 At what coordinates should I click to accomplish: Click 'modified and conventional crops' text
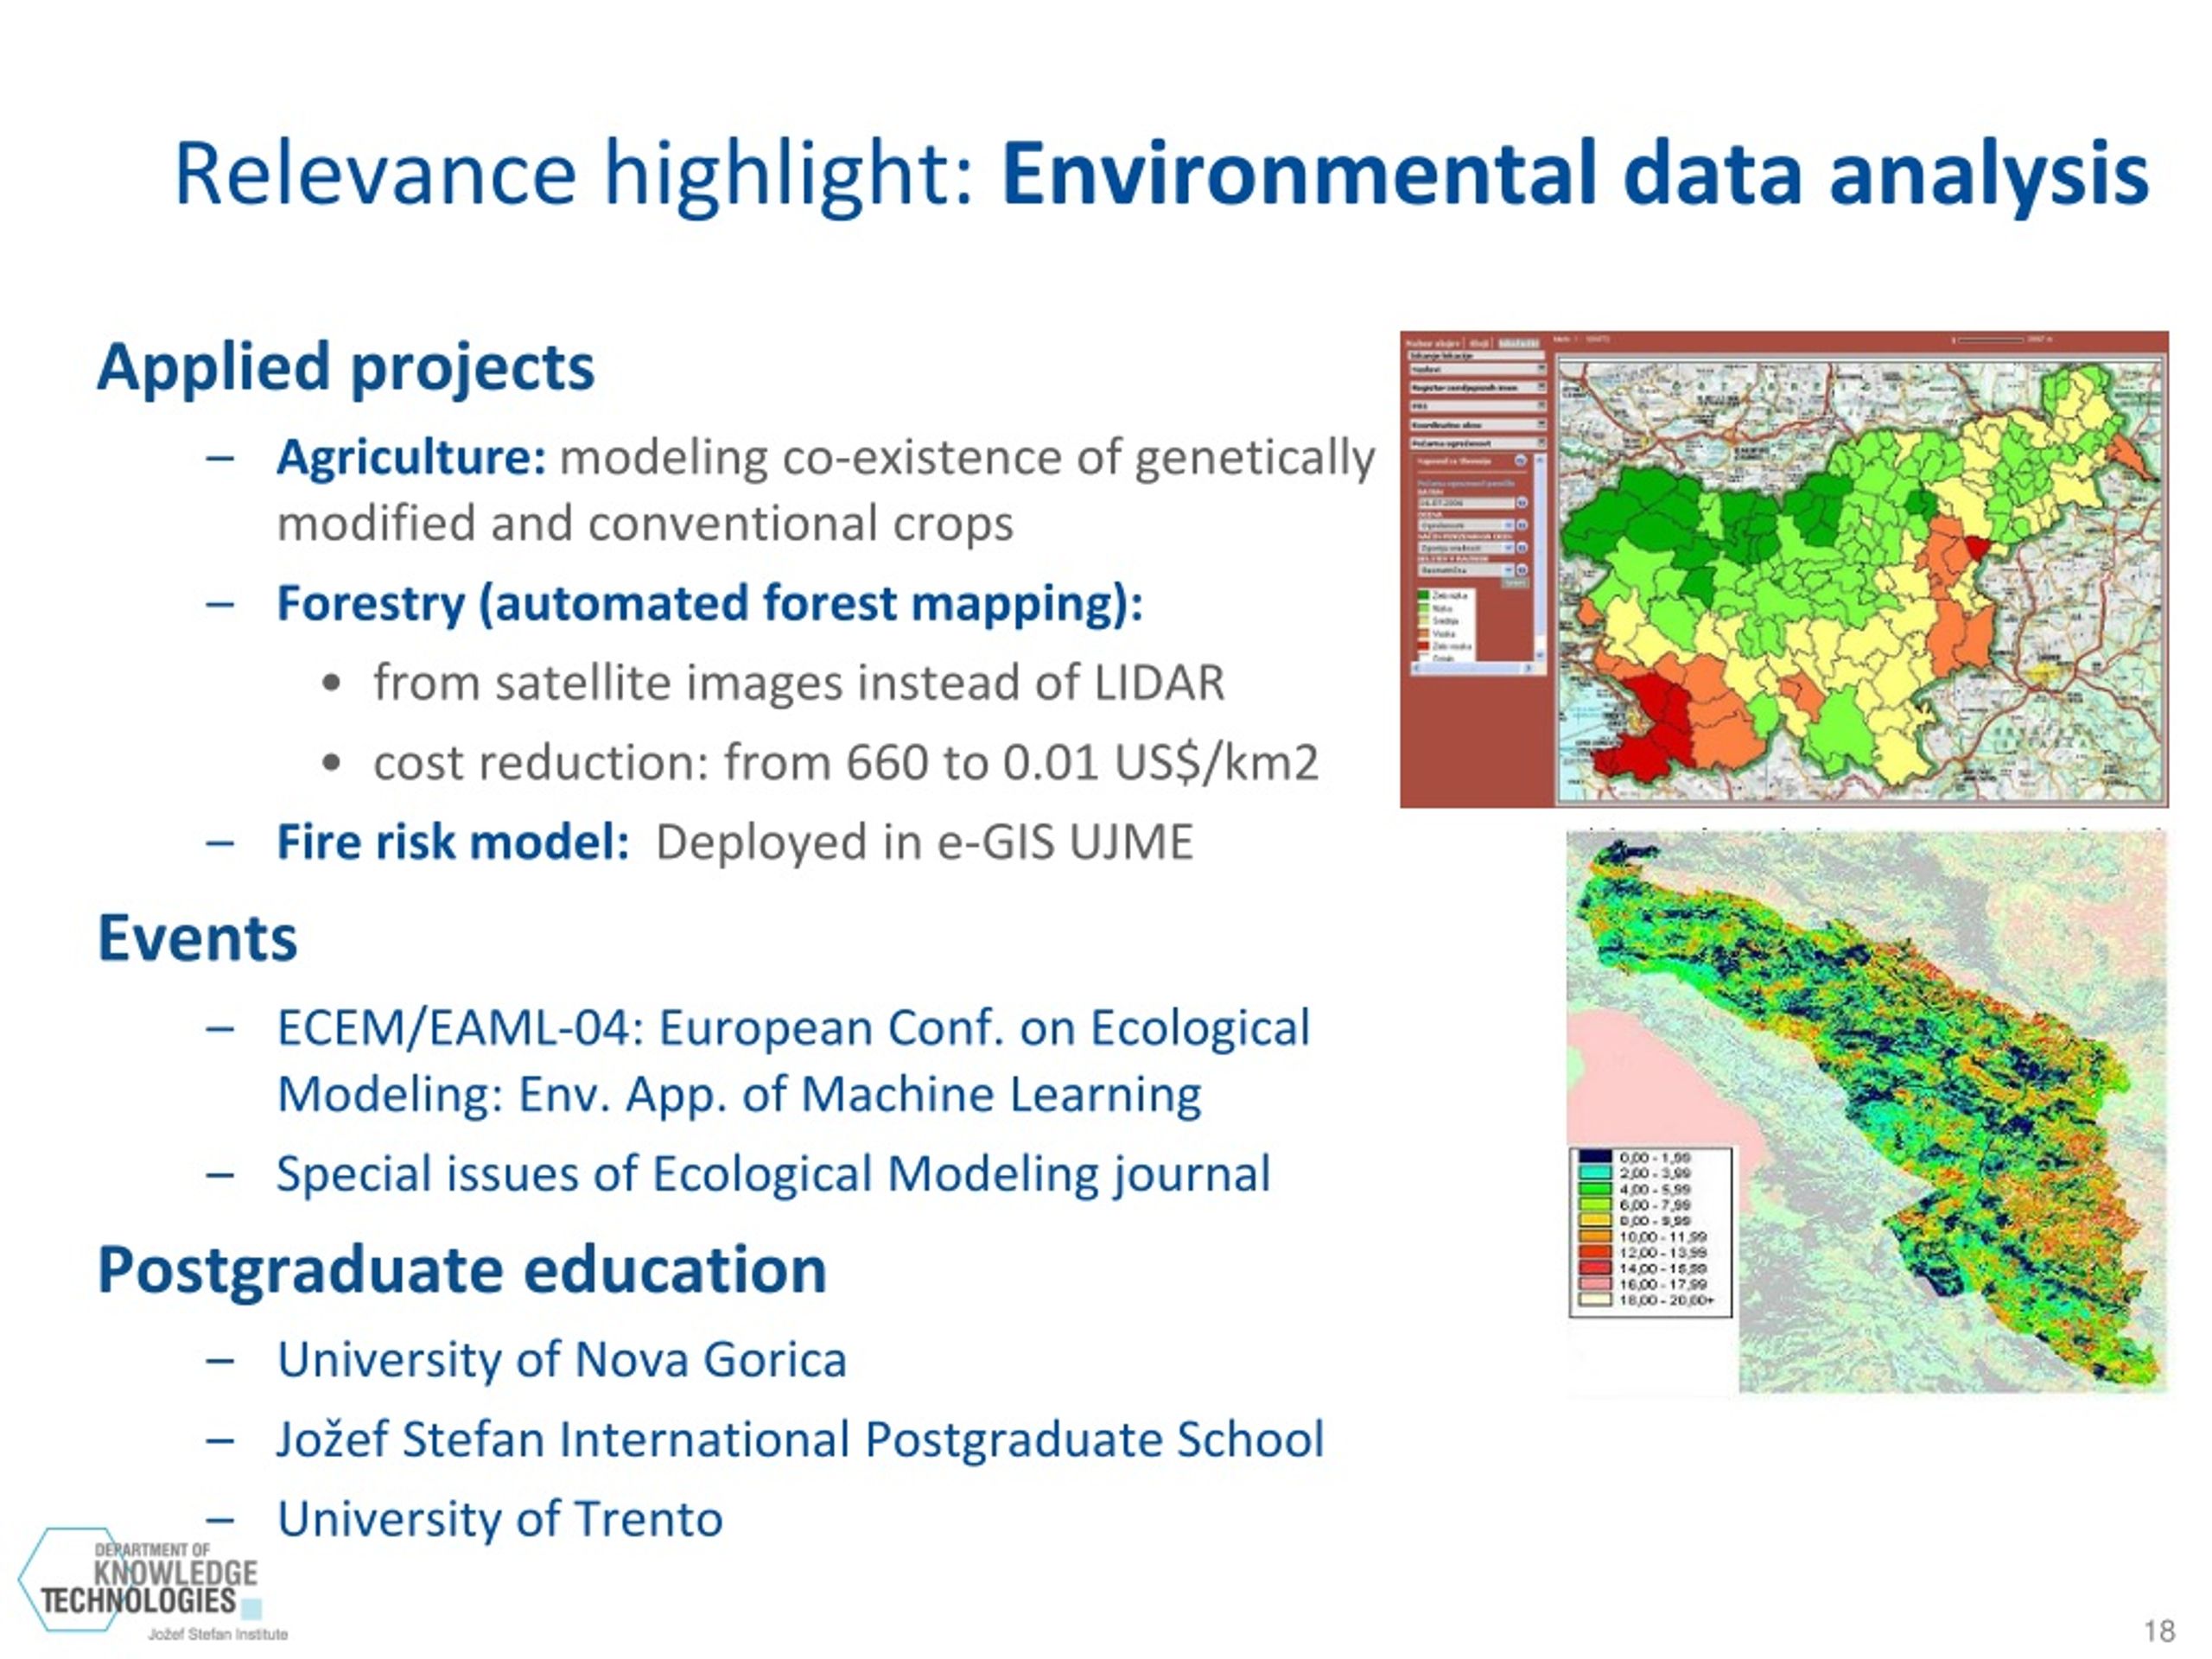point(645,523)
